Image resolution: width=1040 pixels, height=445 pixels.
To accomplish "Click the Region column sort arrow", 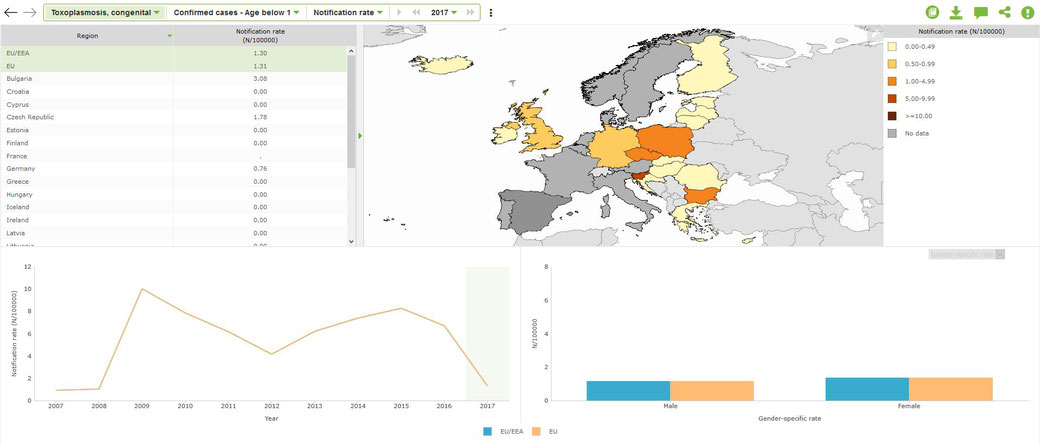I will pos(170,36).
